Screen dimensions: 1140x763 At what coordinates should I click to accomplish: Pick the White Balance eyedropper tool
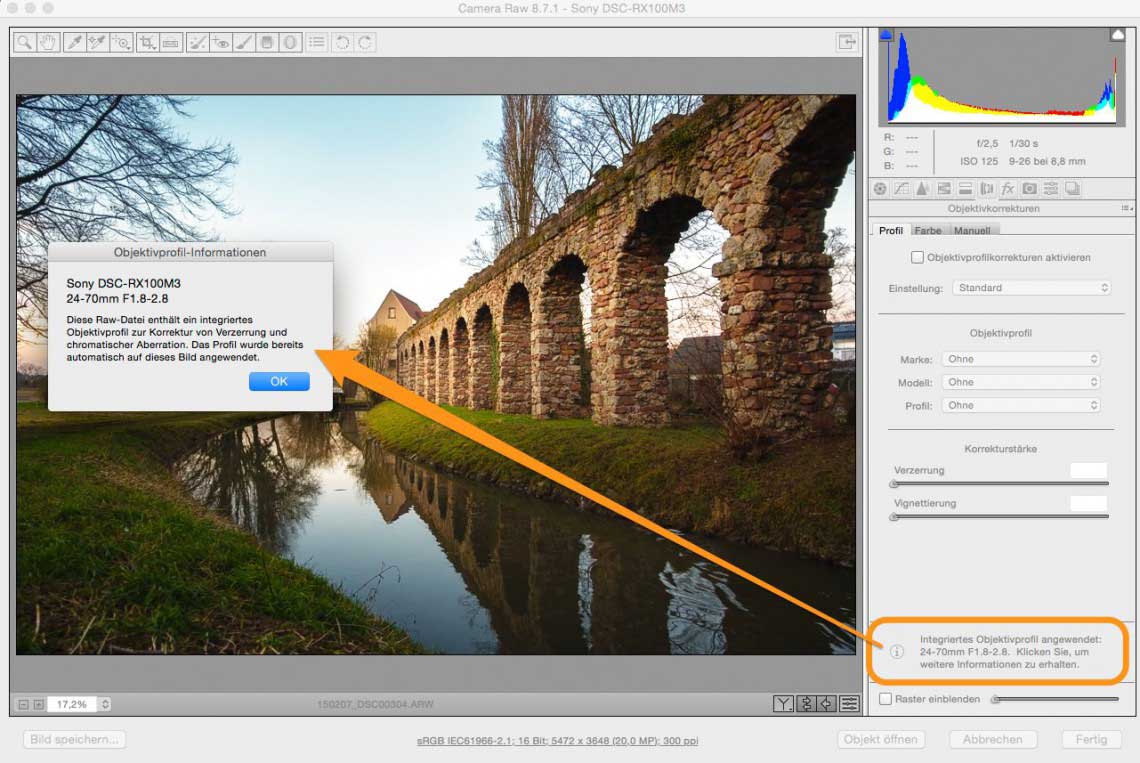pyautogui.click(x=73, y=42)
